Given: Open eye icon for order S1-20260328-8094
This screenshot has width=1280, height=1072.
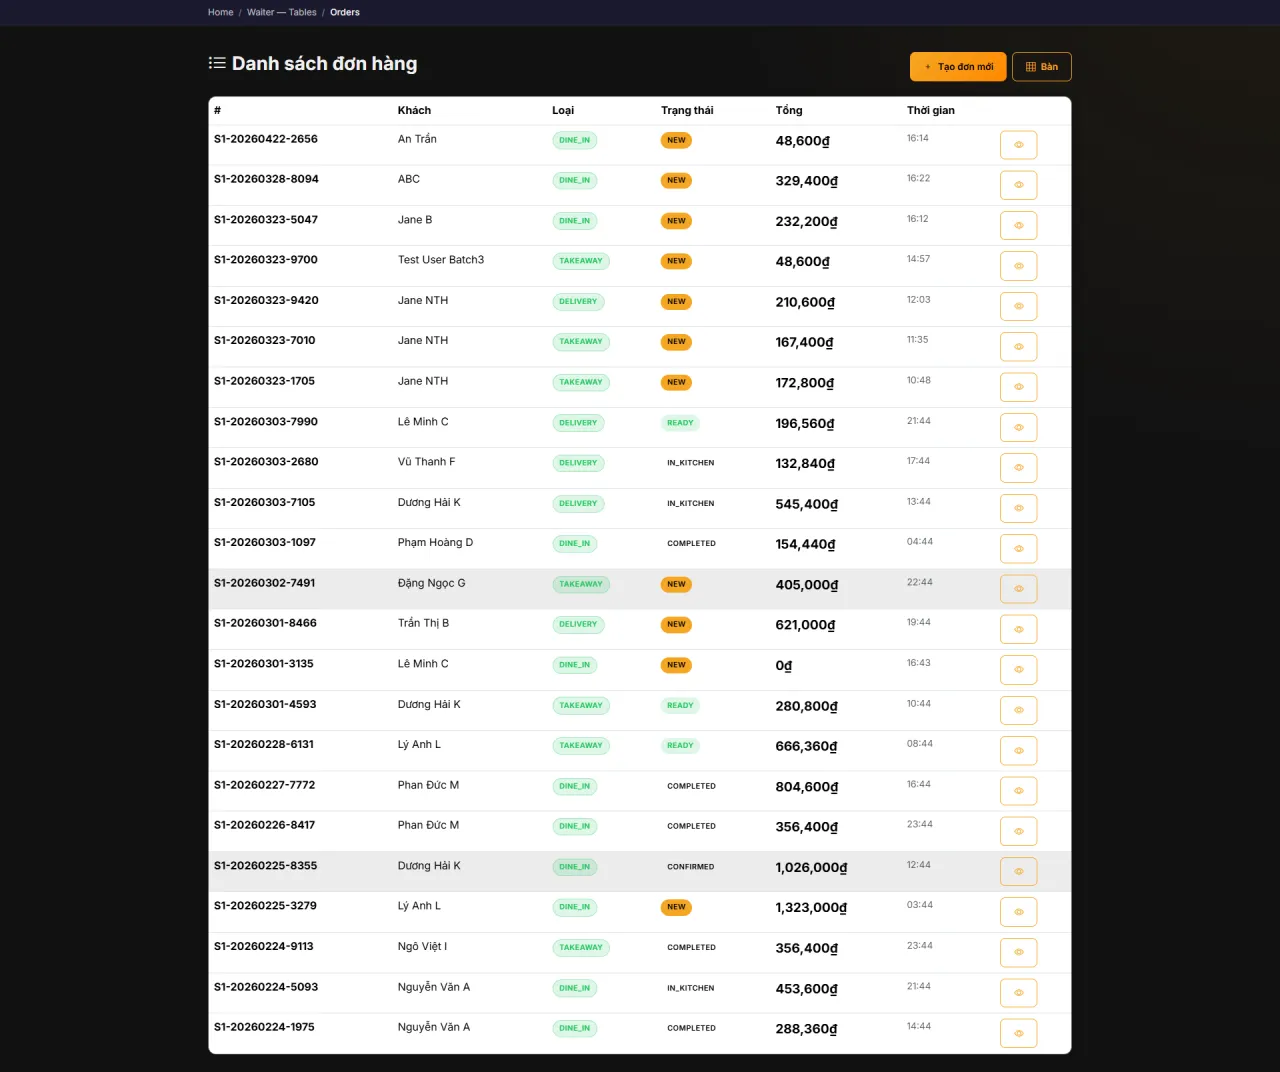Looking at the screenshot, I should [x=1018, y=185].
